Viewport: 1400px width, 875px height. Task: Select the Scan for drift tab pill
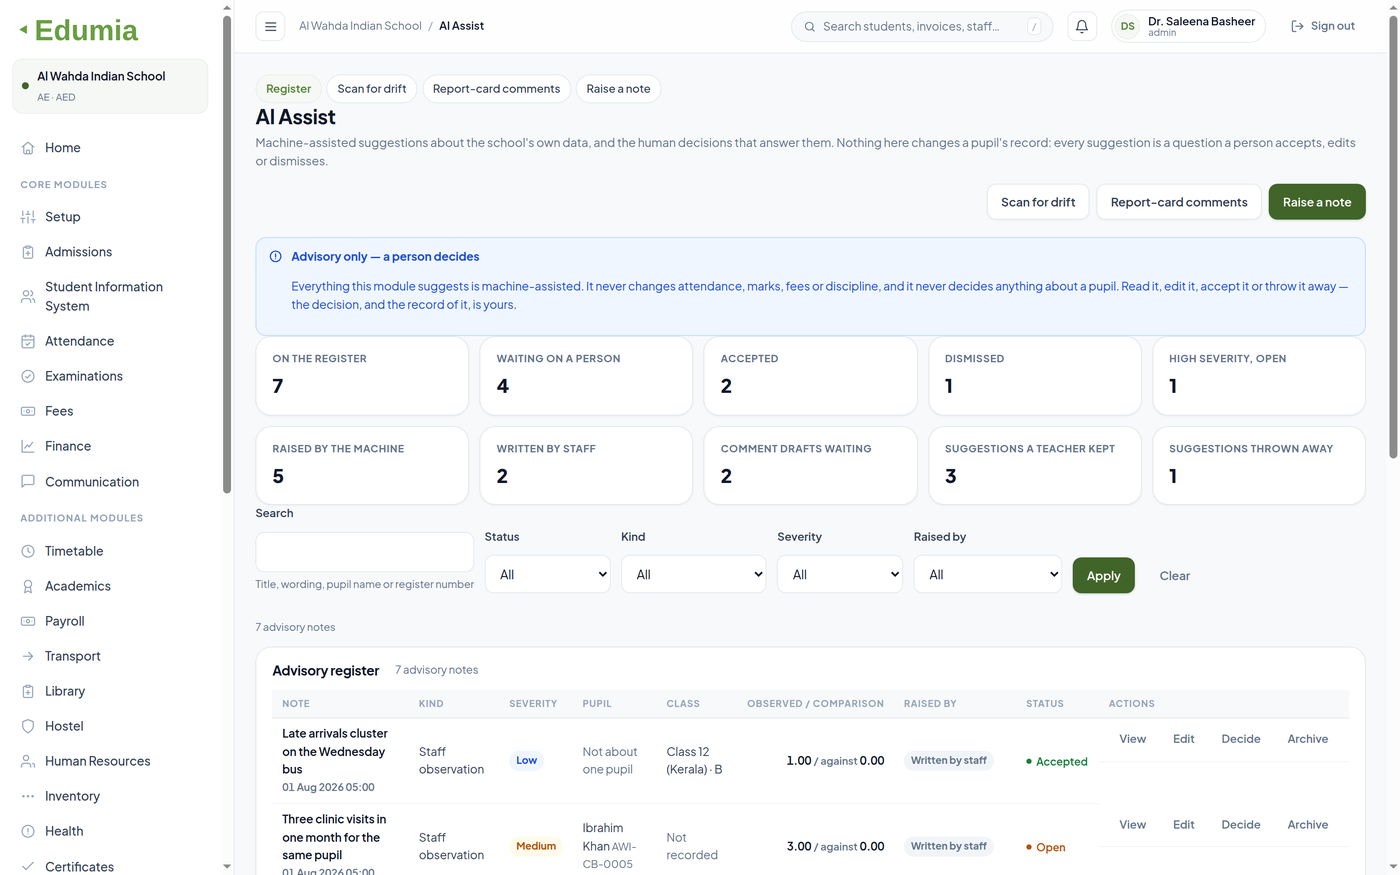[372, 89]
